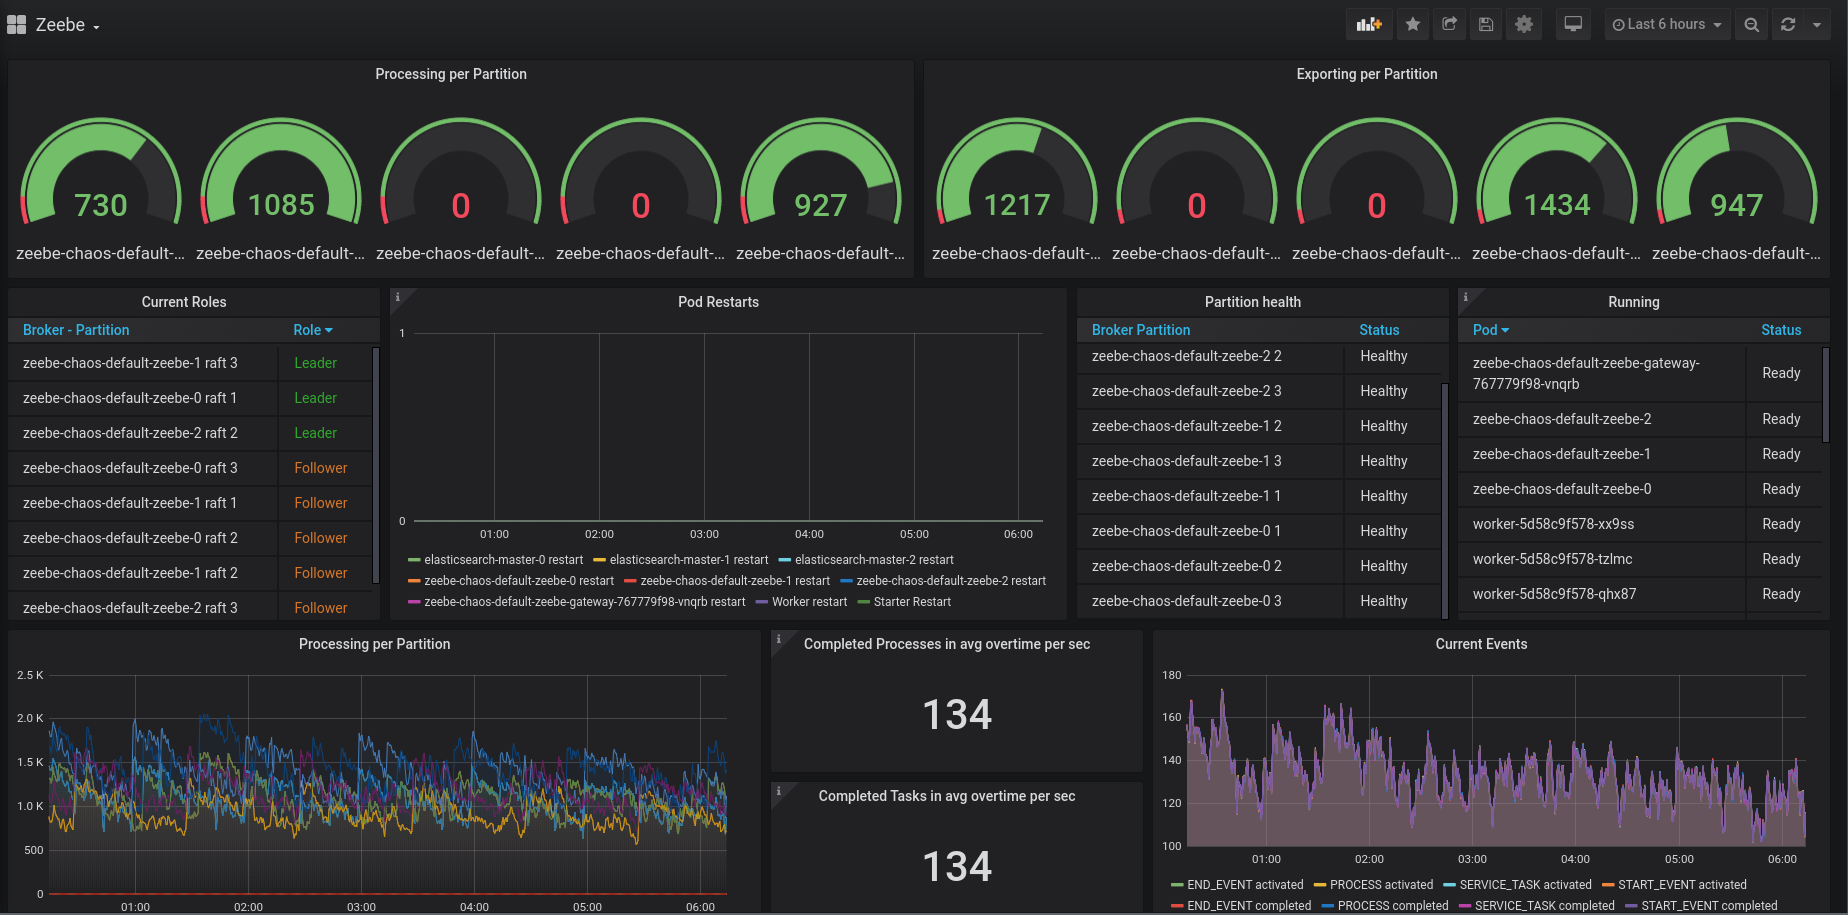Click the Add panel icon
Screen dimensions: 1848x915
pos(1369,25)
